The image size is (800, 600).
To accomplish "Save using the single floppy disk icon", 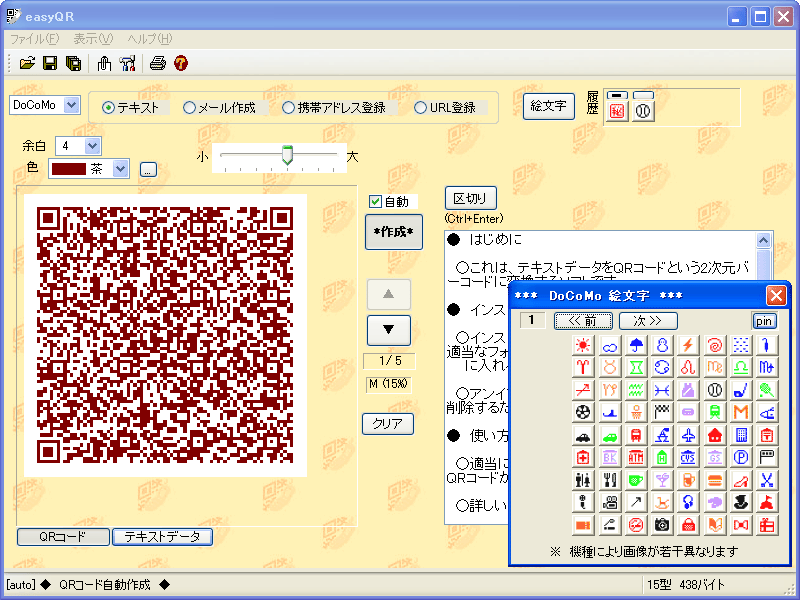I will pos(50,63).
